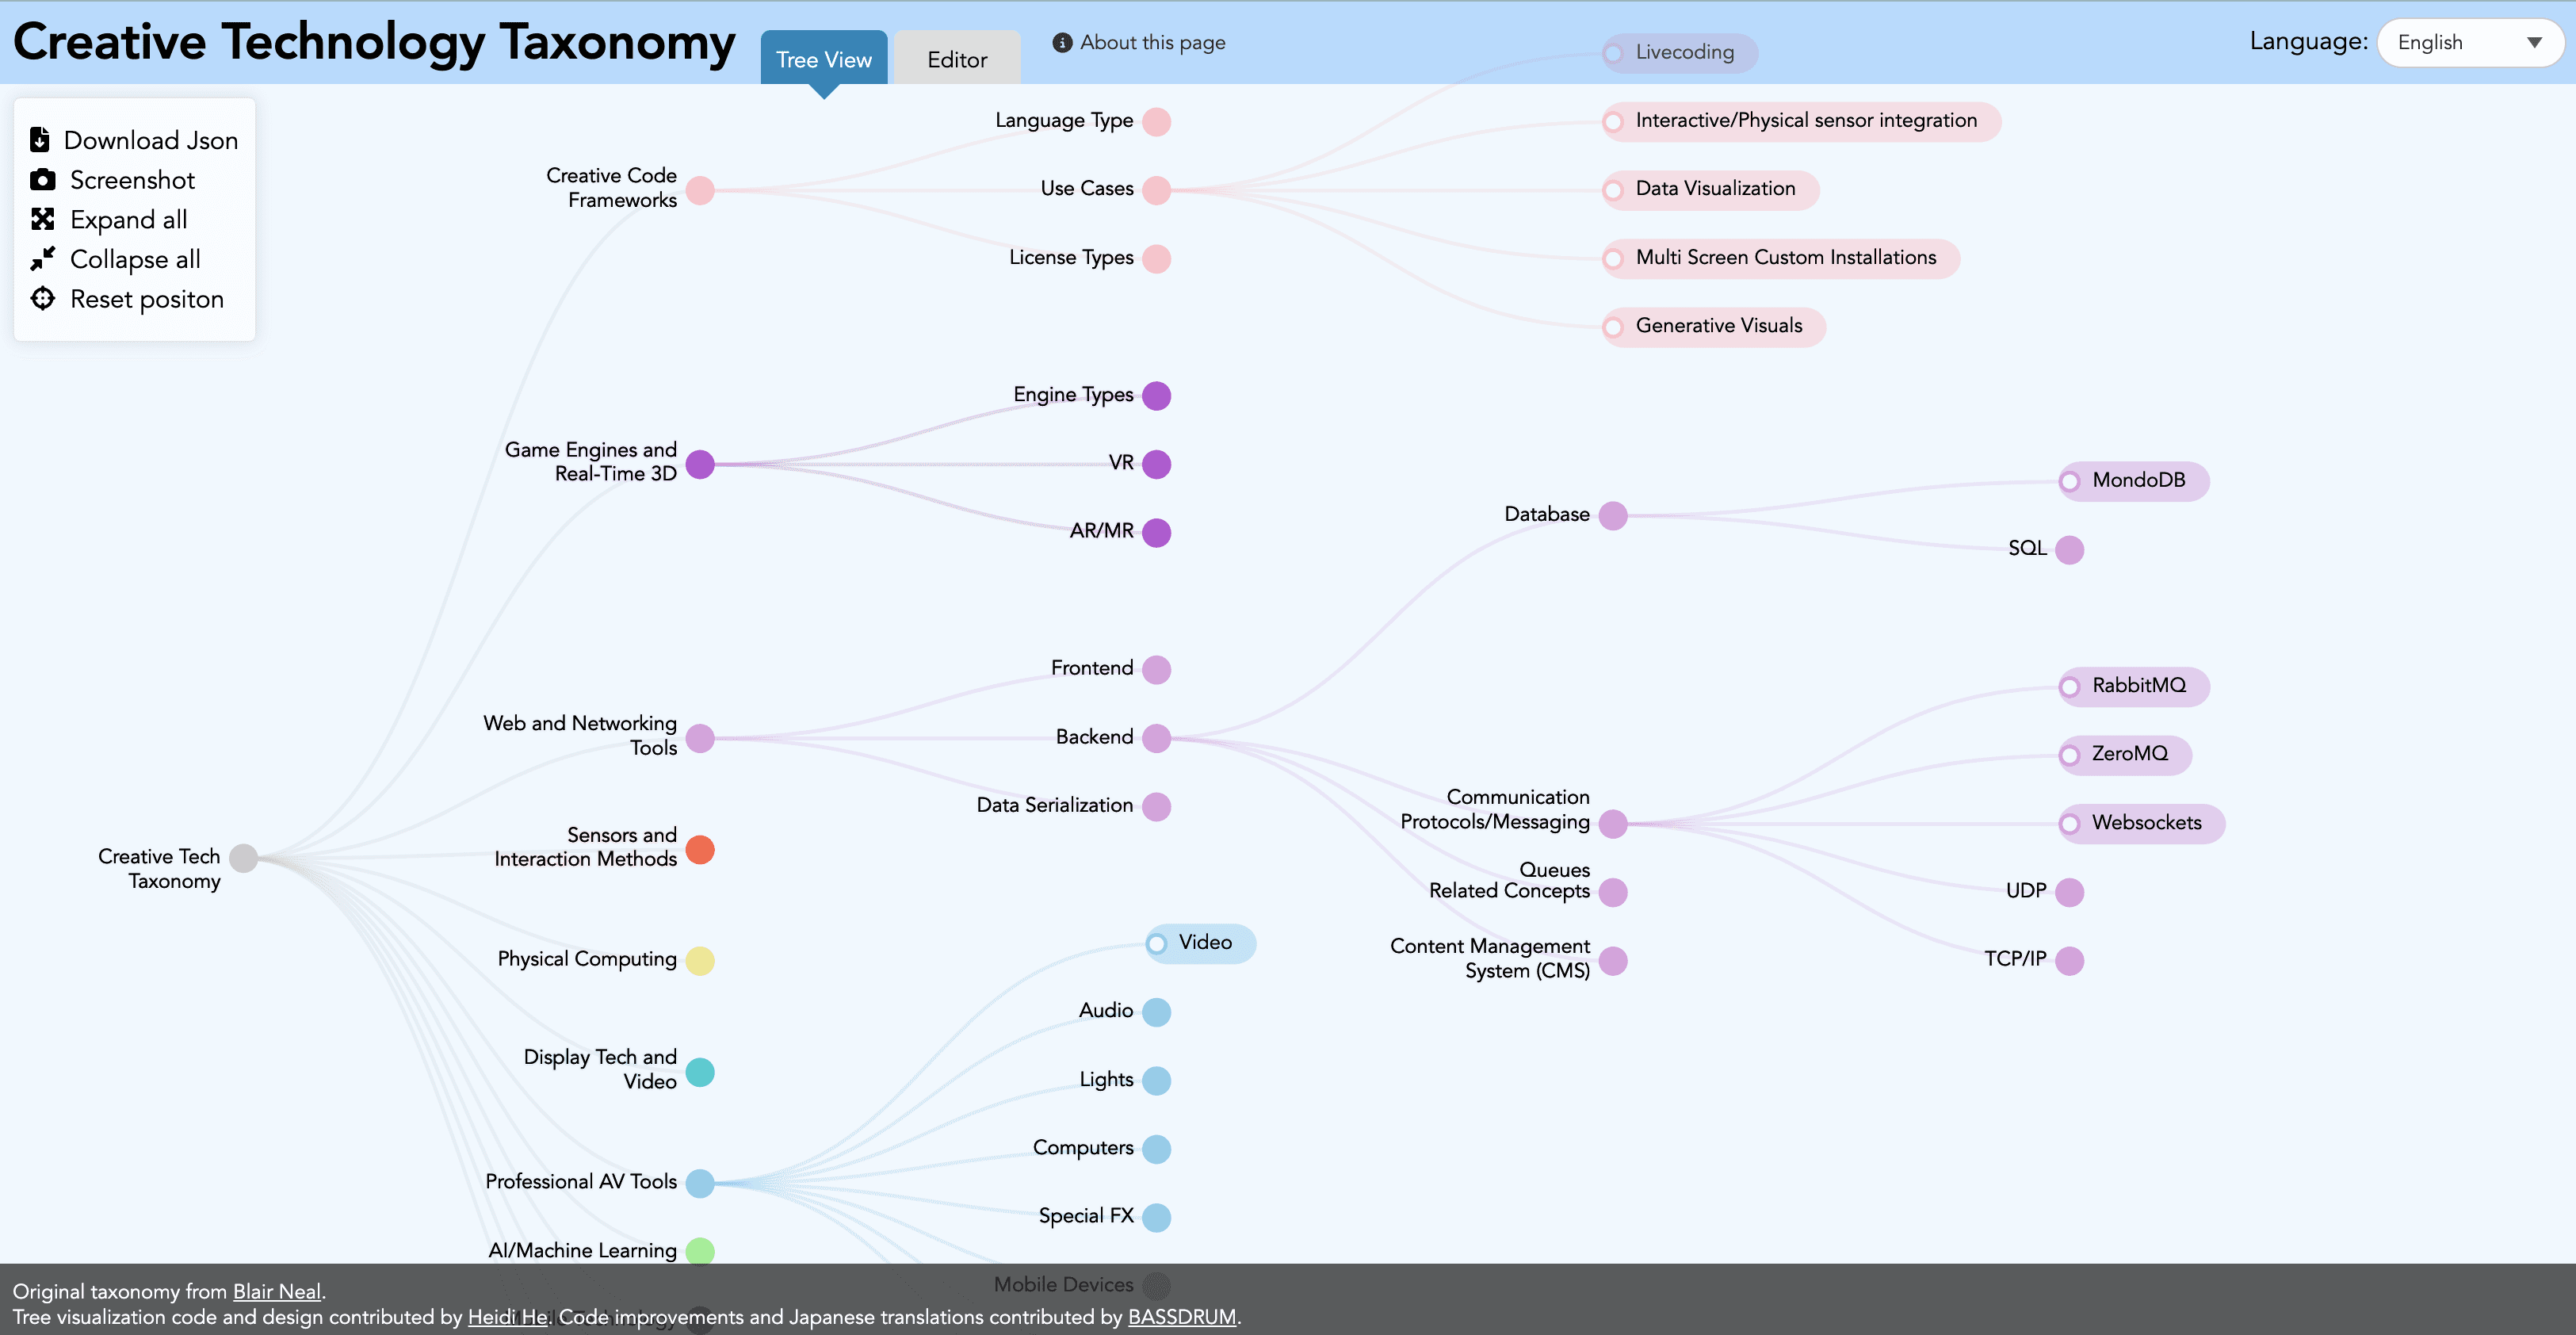Toggle the Use Cases node circle
This screenshot has width=2576, height=1335.
pyautogui.click(x=1156, y=190)
